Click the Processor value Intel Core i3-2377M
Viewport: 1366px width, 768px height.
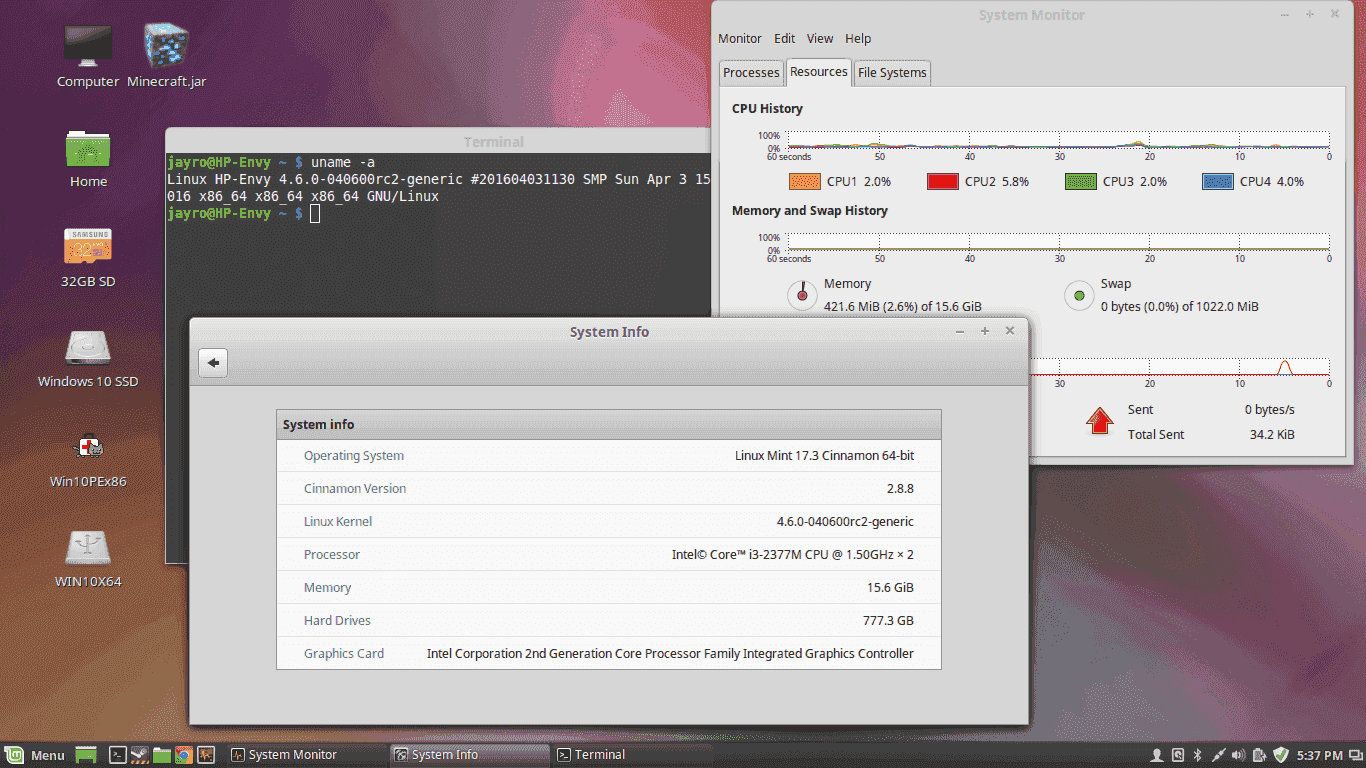(793, 555)
